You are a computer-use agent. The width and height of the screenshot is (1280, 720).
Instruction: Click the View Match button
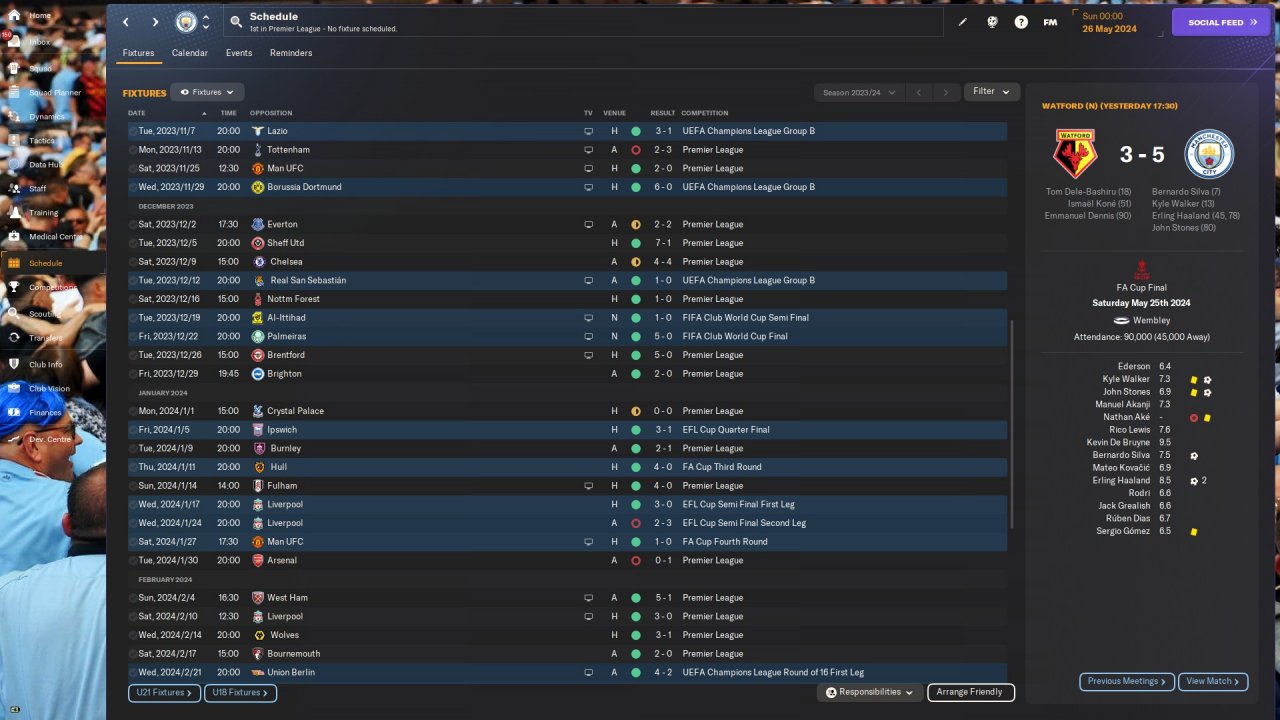point(1213,681)
